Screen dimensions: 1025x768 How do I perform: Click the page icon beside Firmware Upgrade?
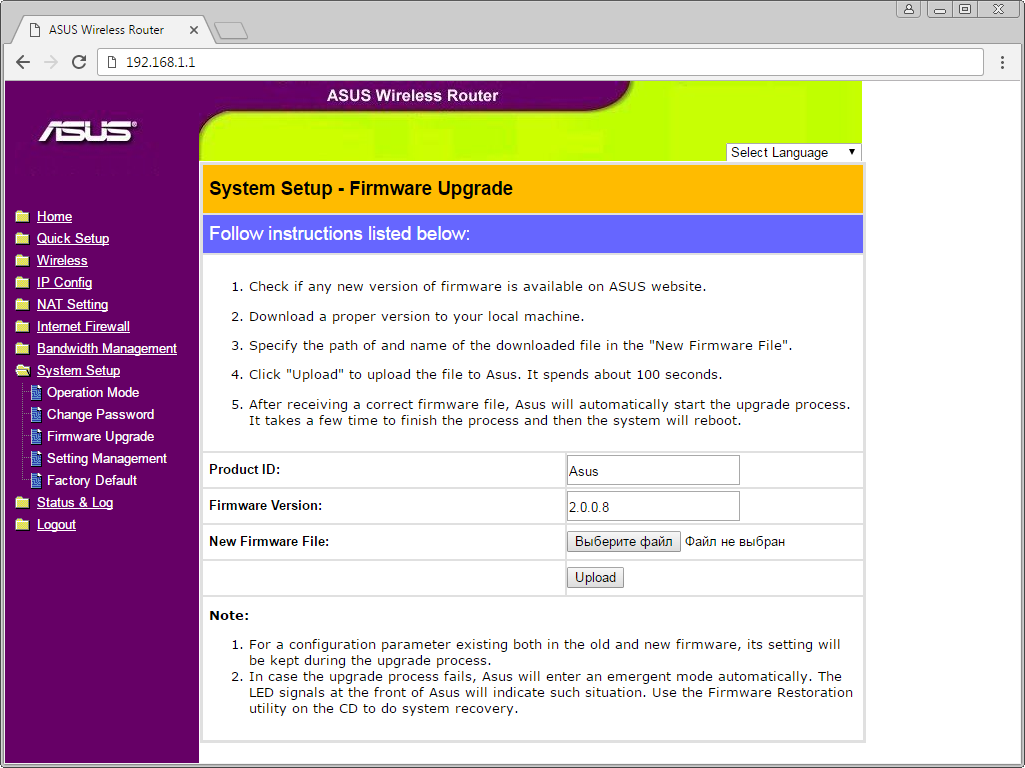point(37,437)
